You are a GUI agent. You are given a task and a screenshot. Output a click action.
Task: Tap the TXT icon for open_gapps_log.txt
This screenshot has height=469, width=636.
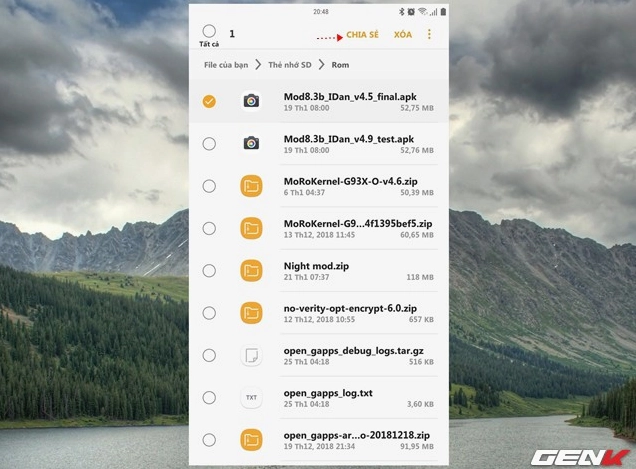click(251, 397)
